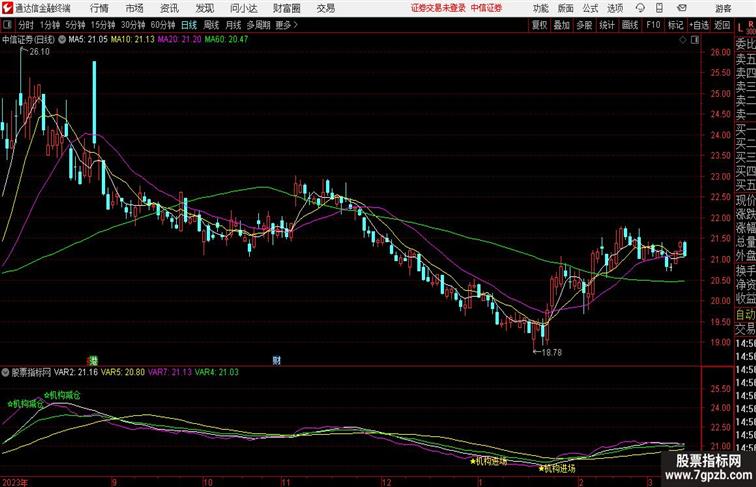
Task: Click the 标记 toolbar button
Action: tap(675, 25)
